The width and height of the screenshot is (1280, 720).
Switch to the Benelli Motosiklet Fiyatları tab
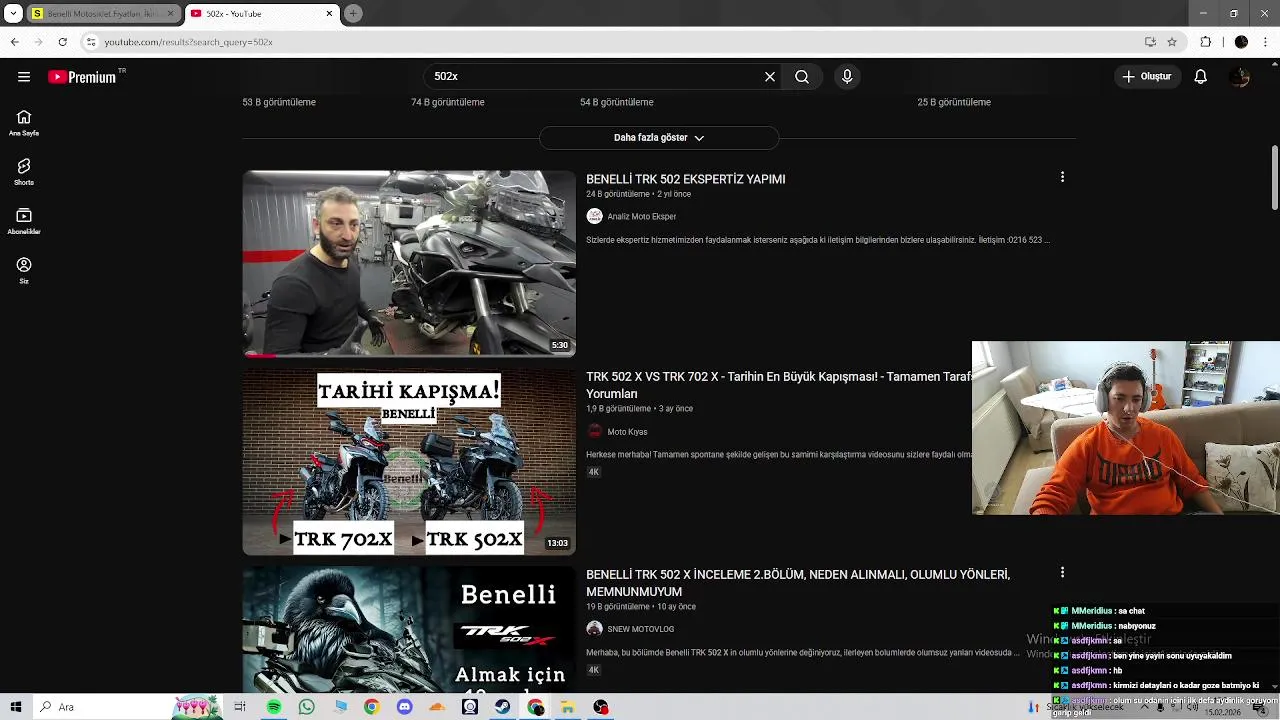pyautogui.click(x=98, y=14)
